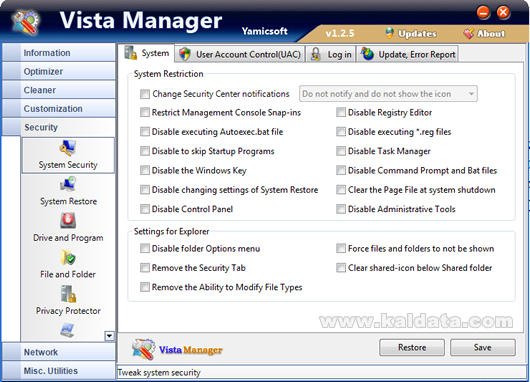Expand the Network category
Screen dimensions: 530x382
click(x=58, y=352)
